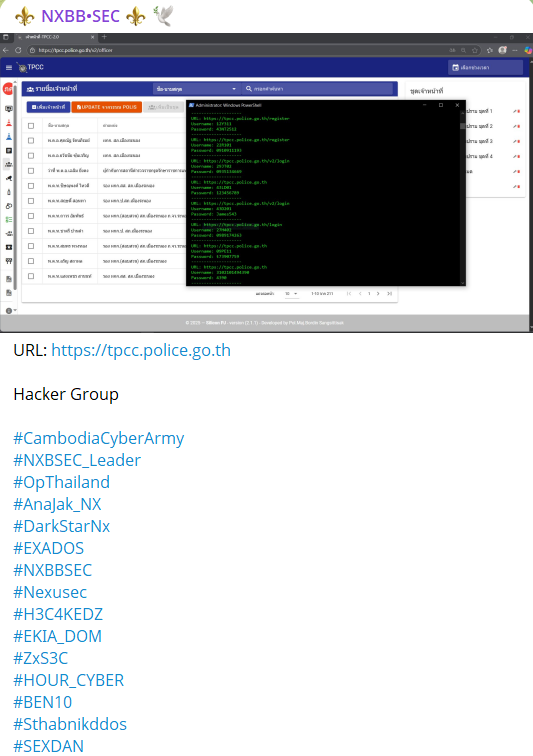Click the PowerShell window vertical scrollbar
533x756 pixels.
463,197
